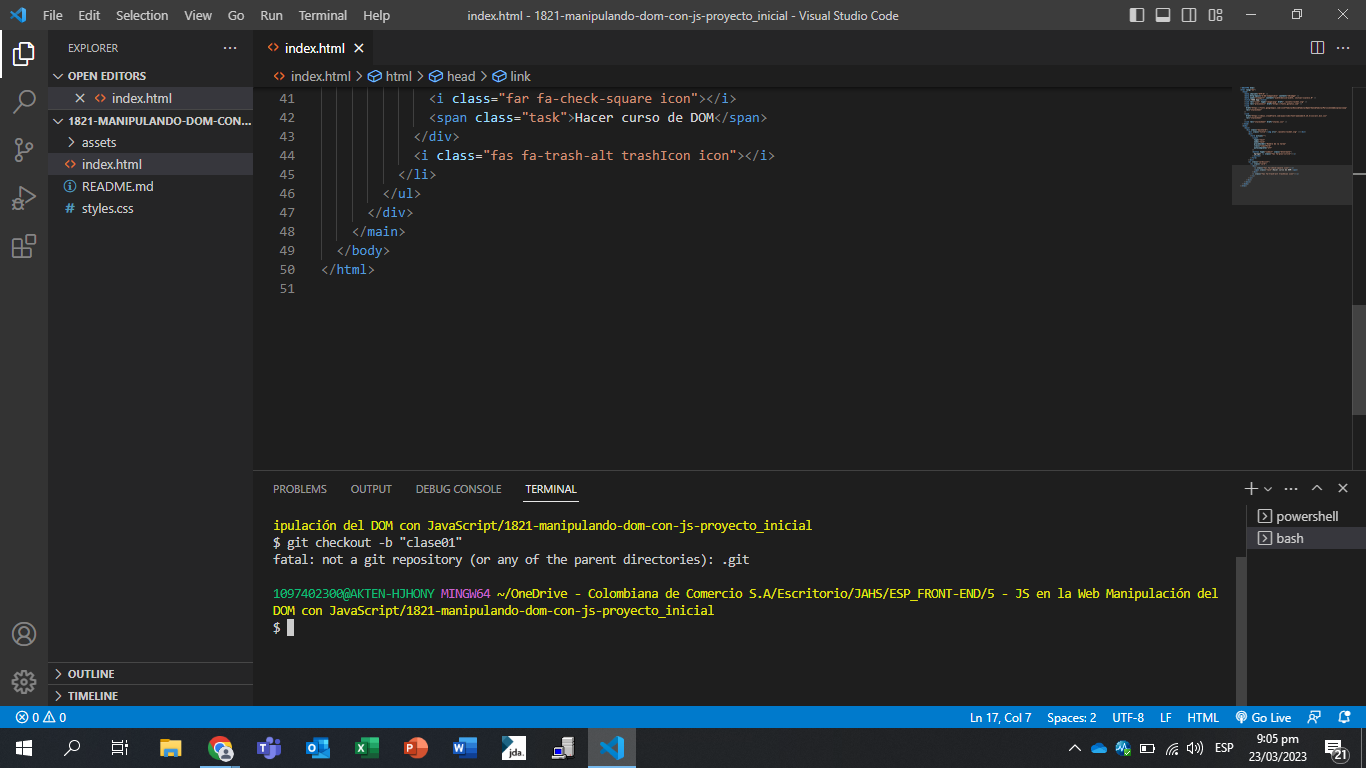Toggle primary side bar layout icon
The width and height of the screenshot is (1366, 768).
click(x=1137, y=15)
